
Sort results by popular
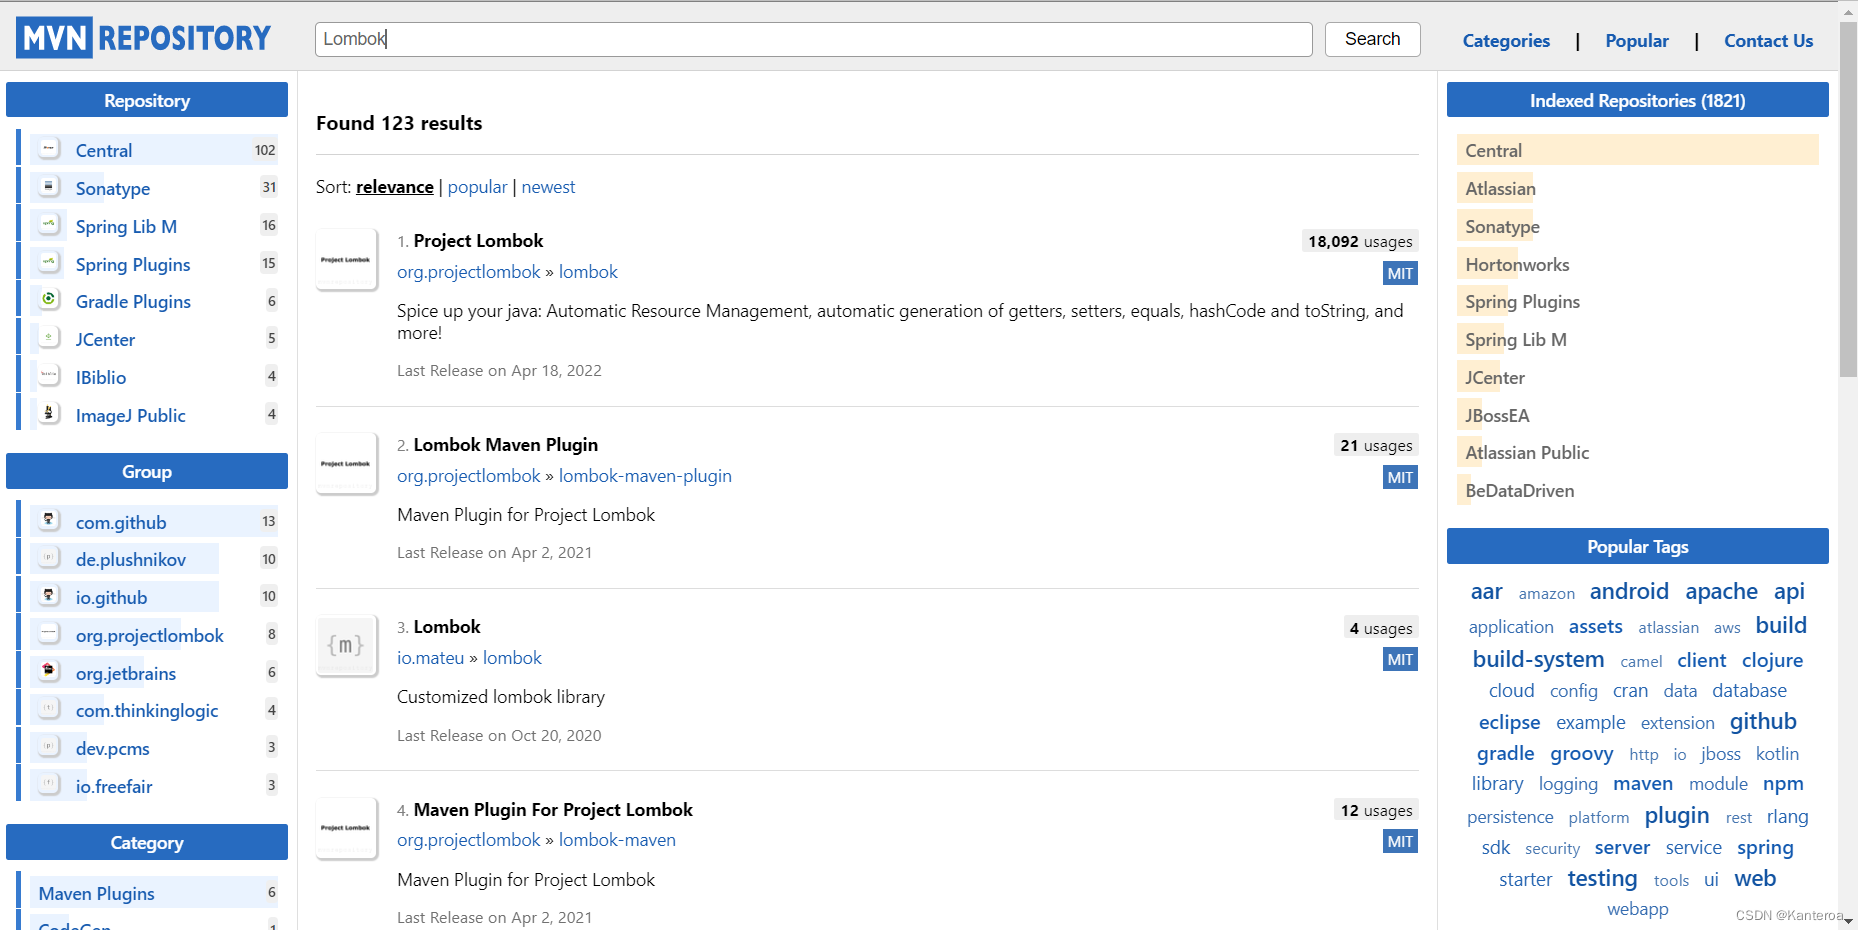(477, 187)
